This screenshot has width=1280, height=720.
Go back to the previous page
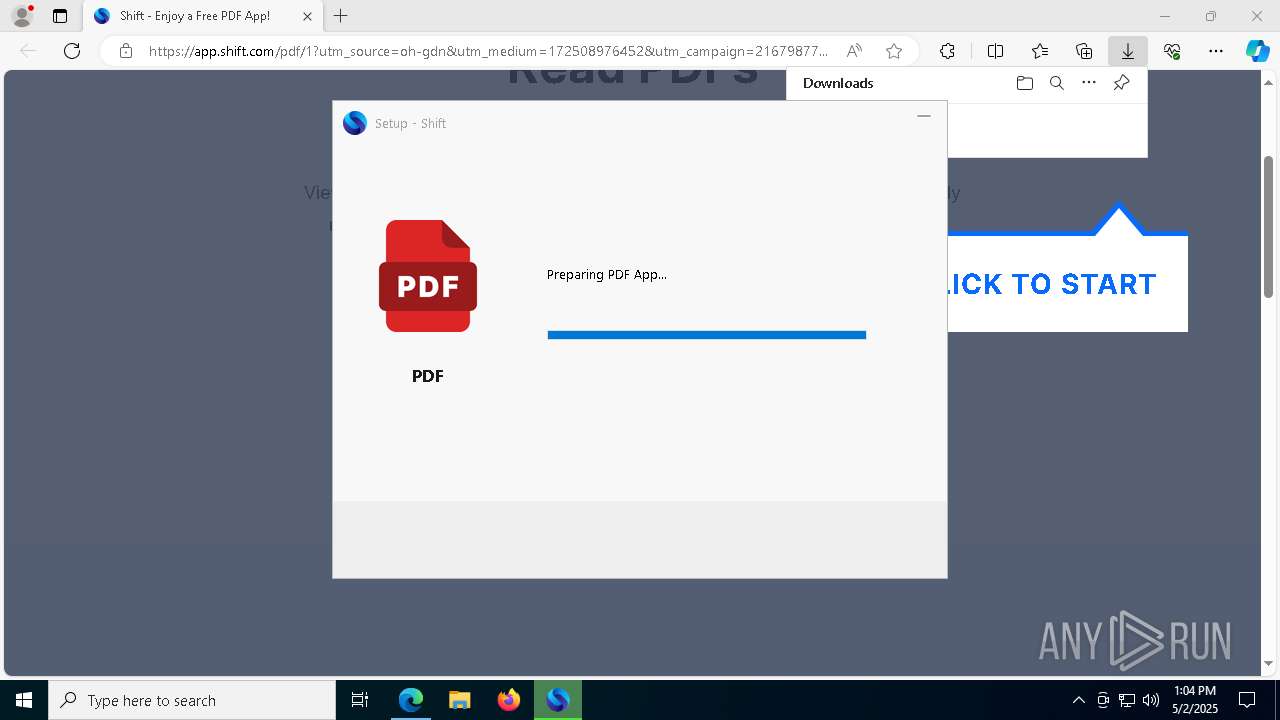pos(28,51)
